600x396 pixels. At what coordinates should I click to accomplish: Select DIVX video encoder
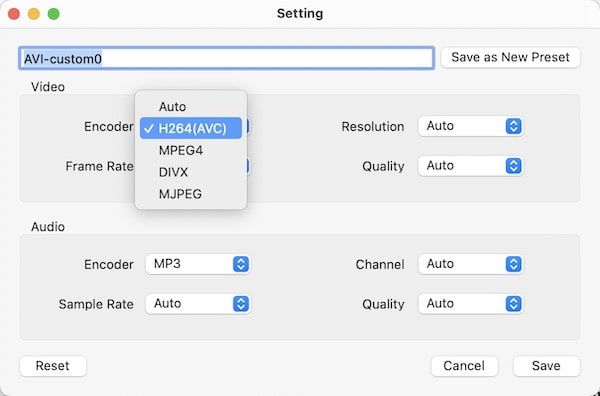click(191, 172)
